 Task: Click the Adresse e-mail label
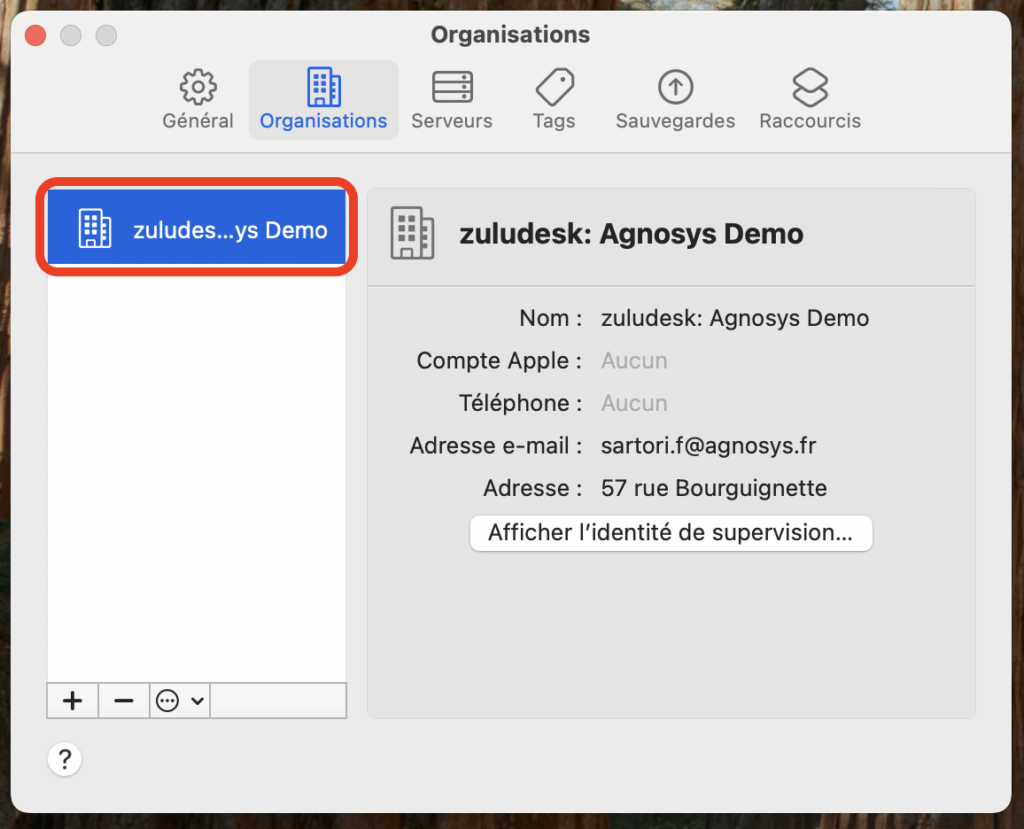point(496,446)
